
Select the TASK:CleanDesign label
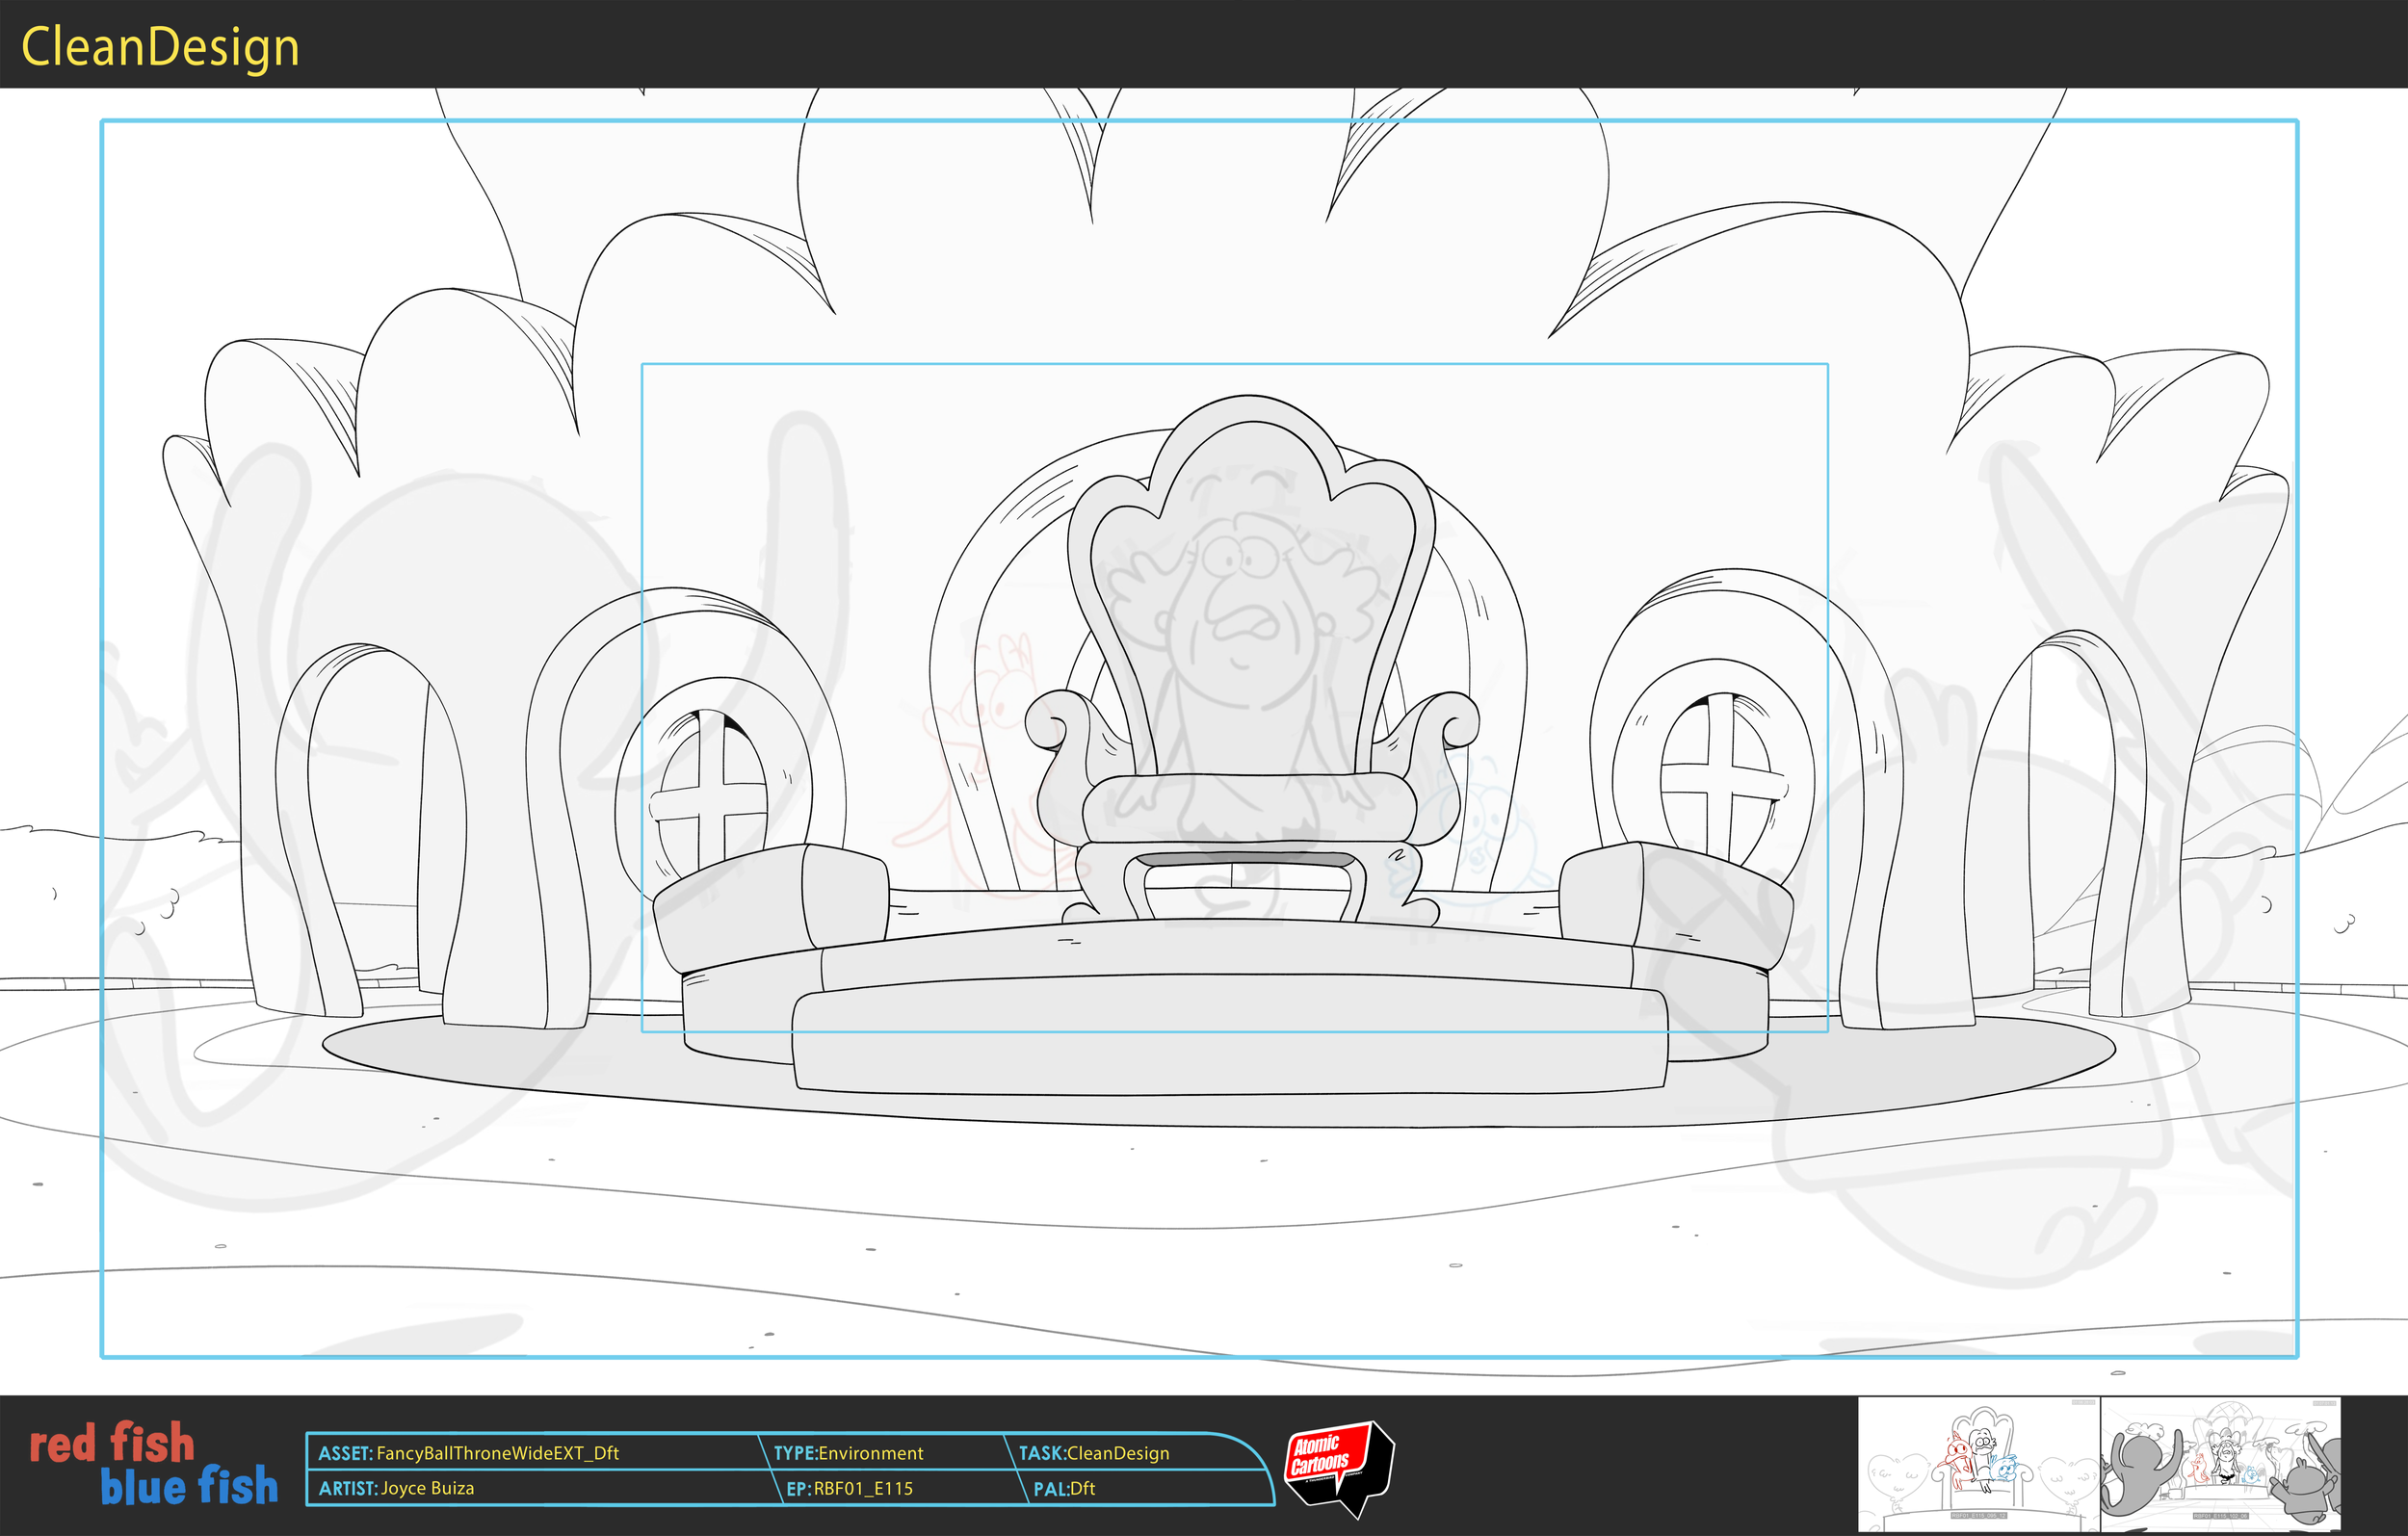point(1095,1454)
